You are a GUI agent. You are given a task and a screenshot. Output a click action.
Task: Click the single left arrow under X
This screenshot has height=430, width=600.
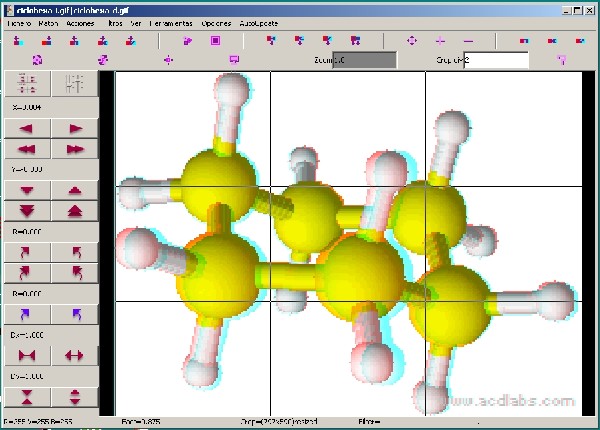coord(26,128)
